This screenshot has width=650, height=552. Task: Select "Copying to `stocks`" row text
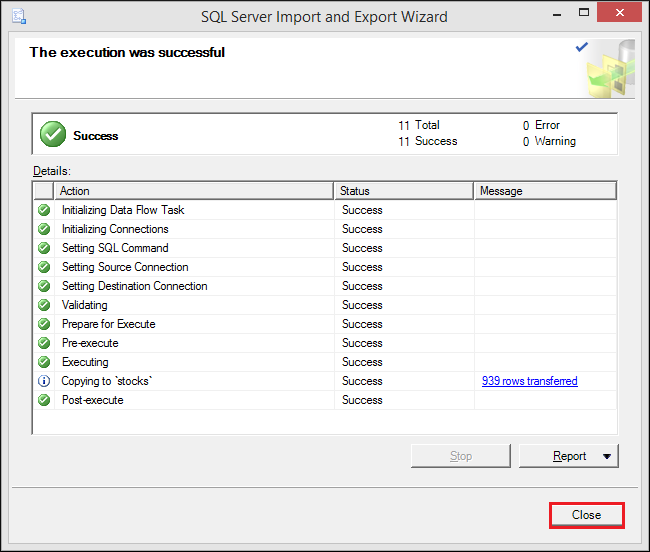click(x=107, y=381)
